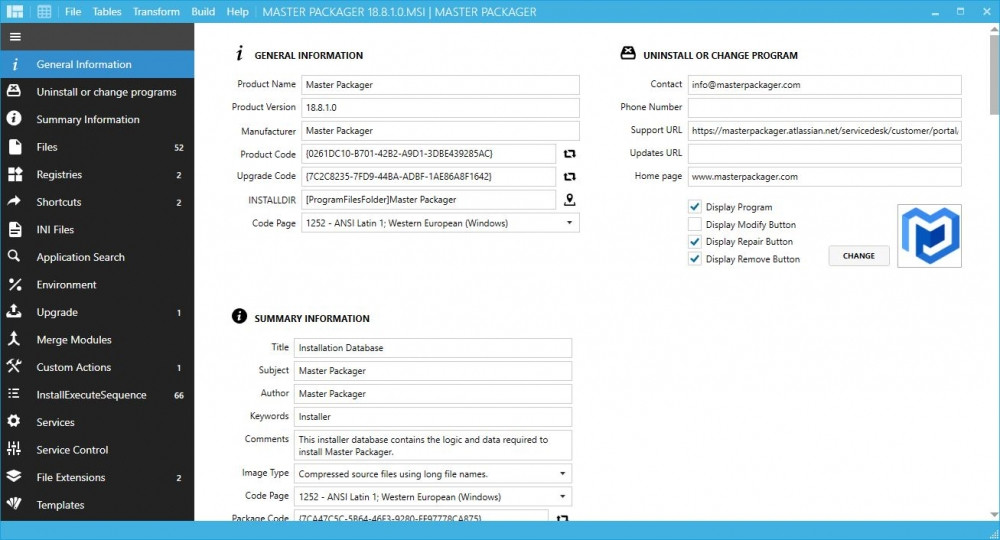Image resolution: width=1000 pixels, height=540 pixels.
Task: Open Environment percent icon in sidebar
Action: pos(14,284)
